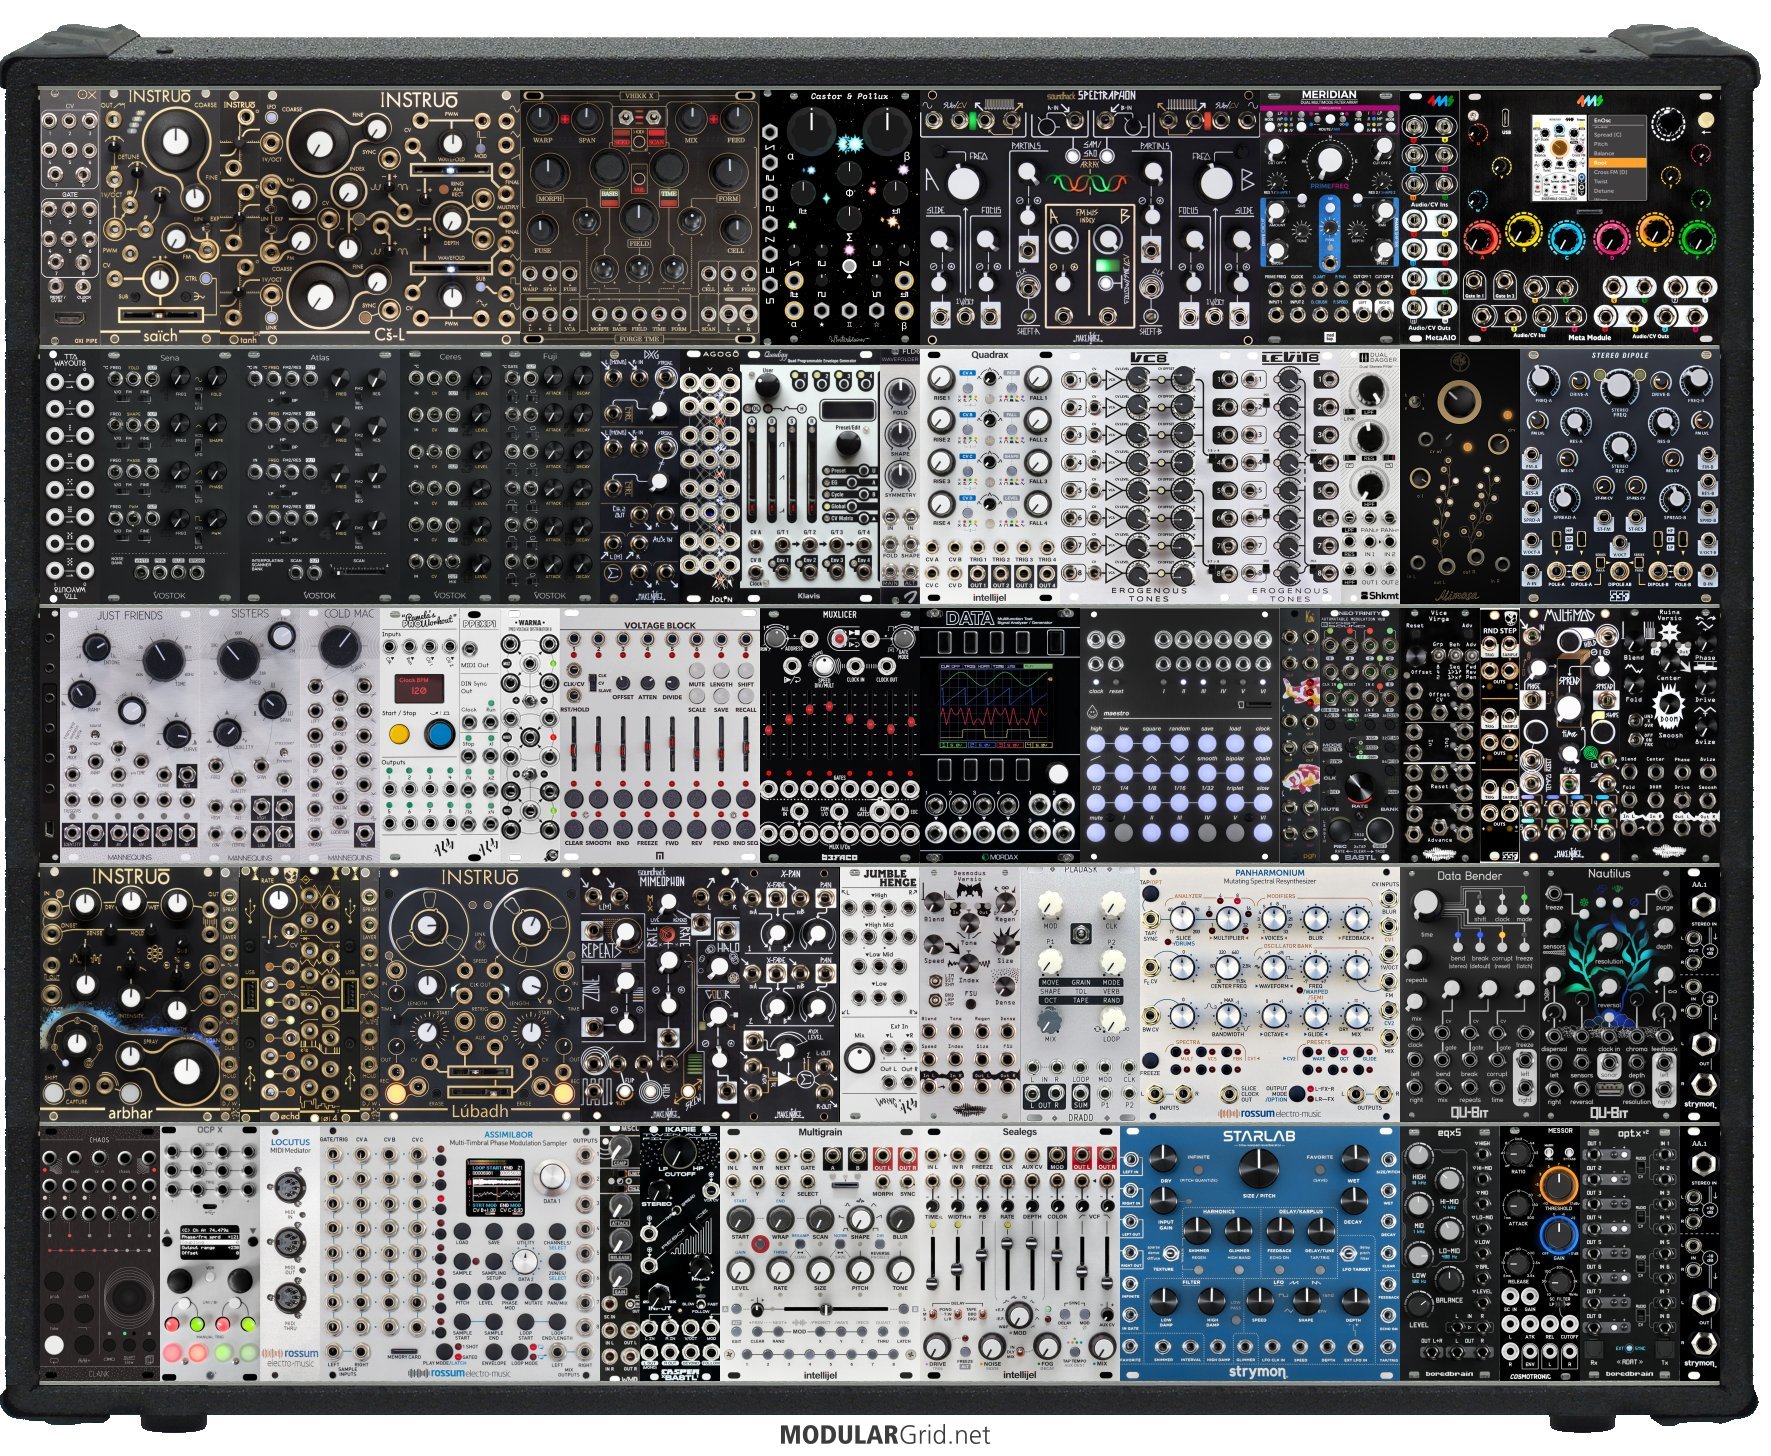Screen dimensions: 1771x1456
Task: Open the Desmodus Versio reverb module
Action: pos(970,996)
